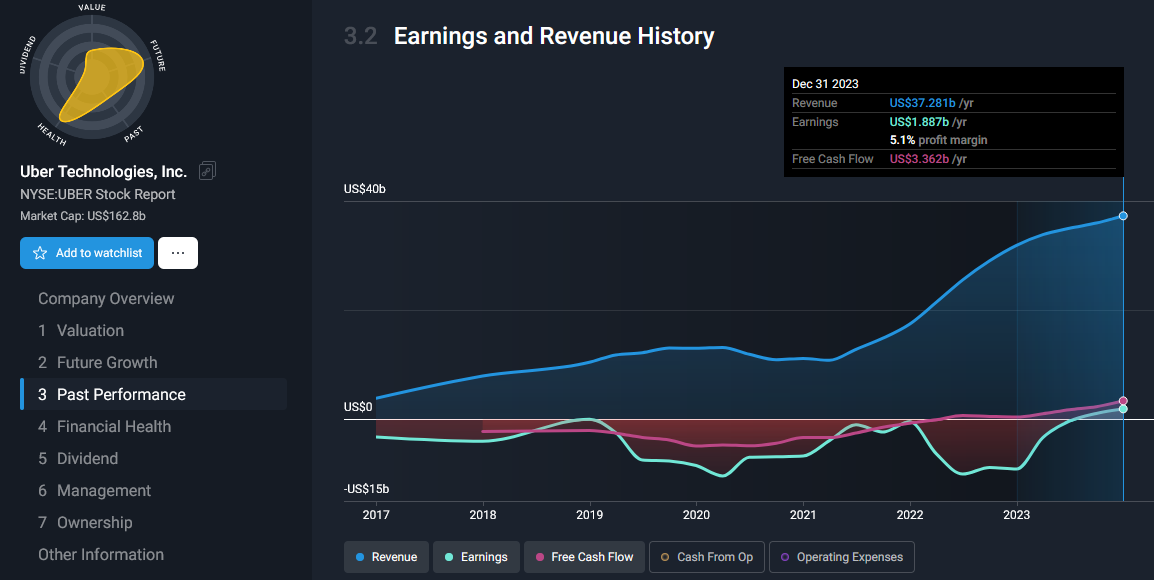Click the 3.2 section number
The height and width of the screenshot is (580, 1154).
click(361, 36)
